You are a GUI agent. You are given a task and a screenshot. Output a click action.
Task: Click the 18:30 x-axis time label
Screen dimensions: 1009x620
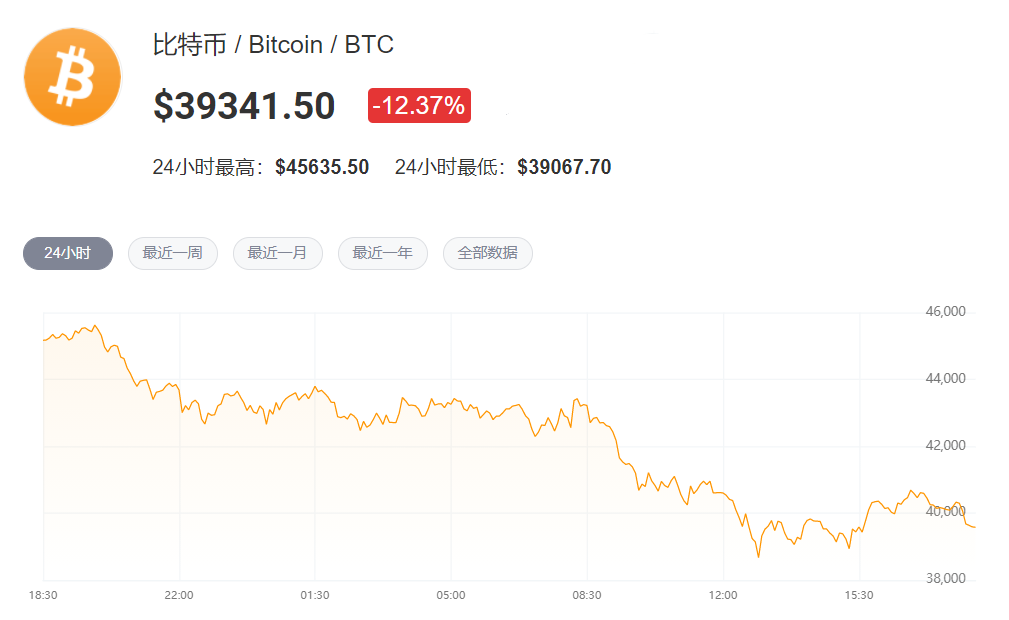(43, 595)
